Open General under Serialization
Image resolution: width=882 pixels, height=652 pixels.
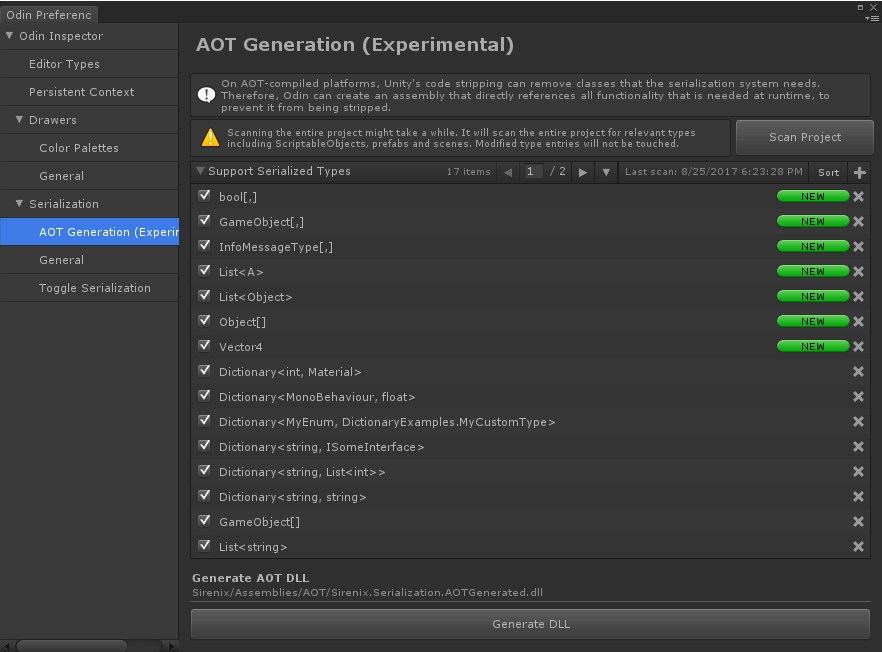tap(89, 260)
